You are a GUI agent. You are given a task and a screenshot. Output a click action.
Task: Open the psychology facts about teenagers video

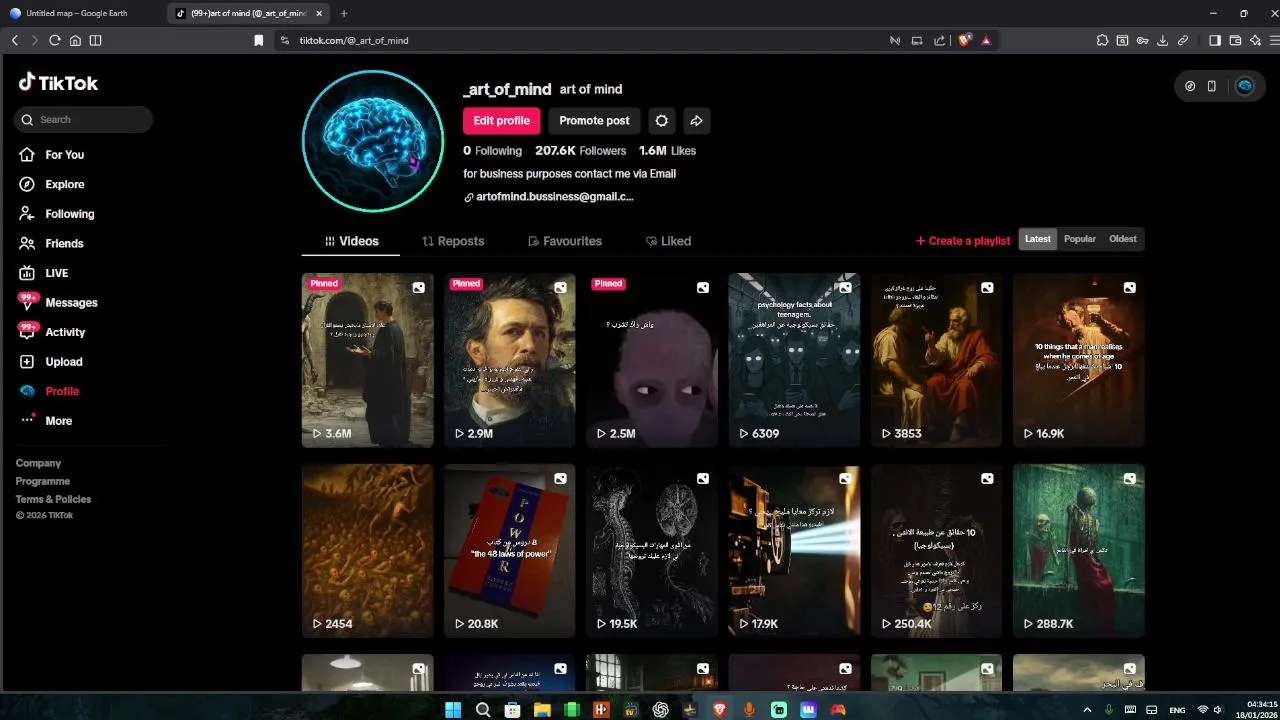[794, 360]
